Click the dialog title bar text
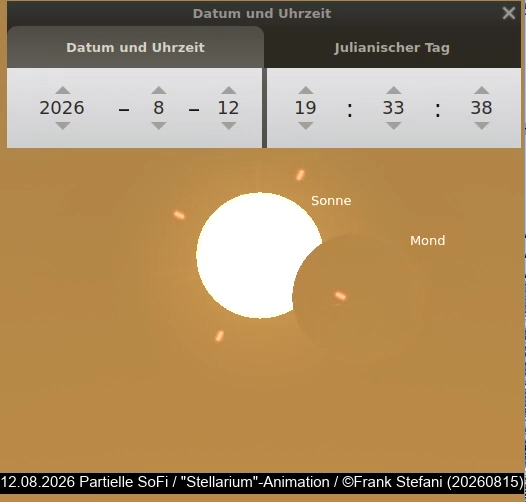The height and width of the screenshot is (502, 526). click(262, 13)
